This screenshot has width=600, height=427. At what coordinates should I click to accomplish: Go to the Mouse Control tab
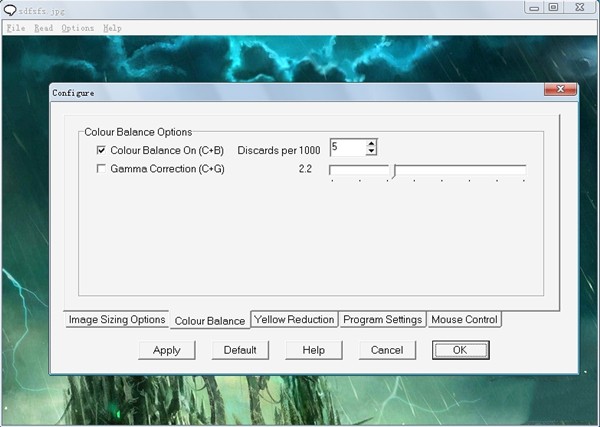tap(464, 320)
